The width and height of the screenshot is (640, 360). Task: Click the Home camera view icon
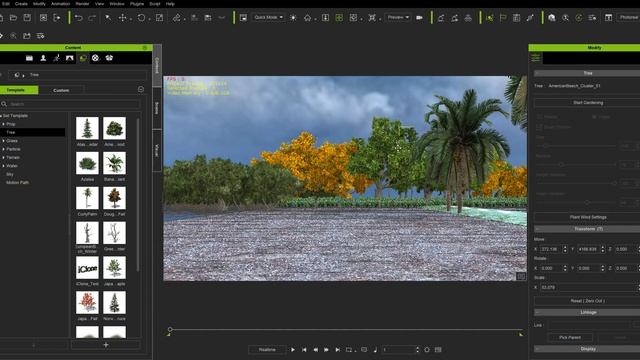(x=307, y=18)
